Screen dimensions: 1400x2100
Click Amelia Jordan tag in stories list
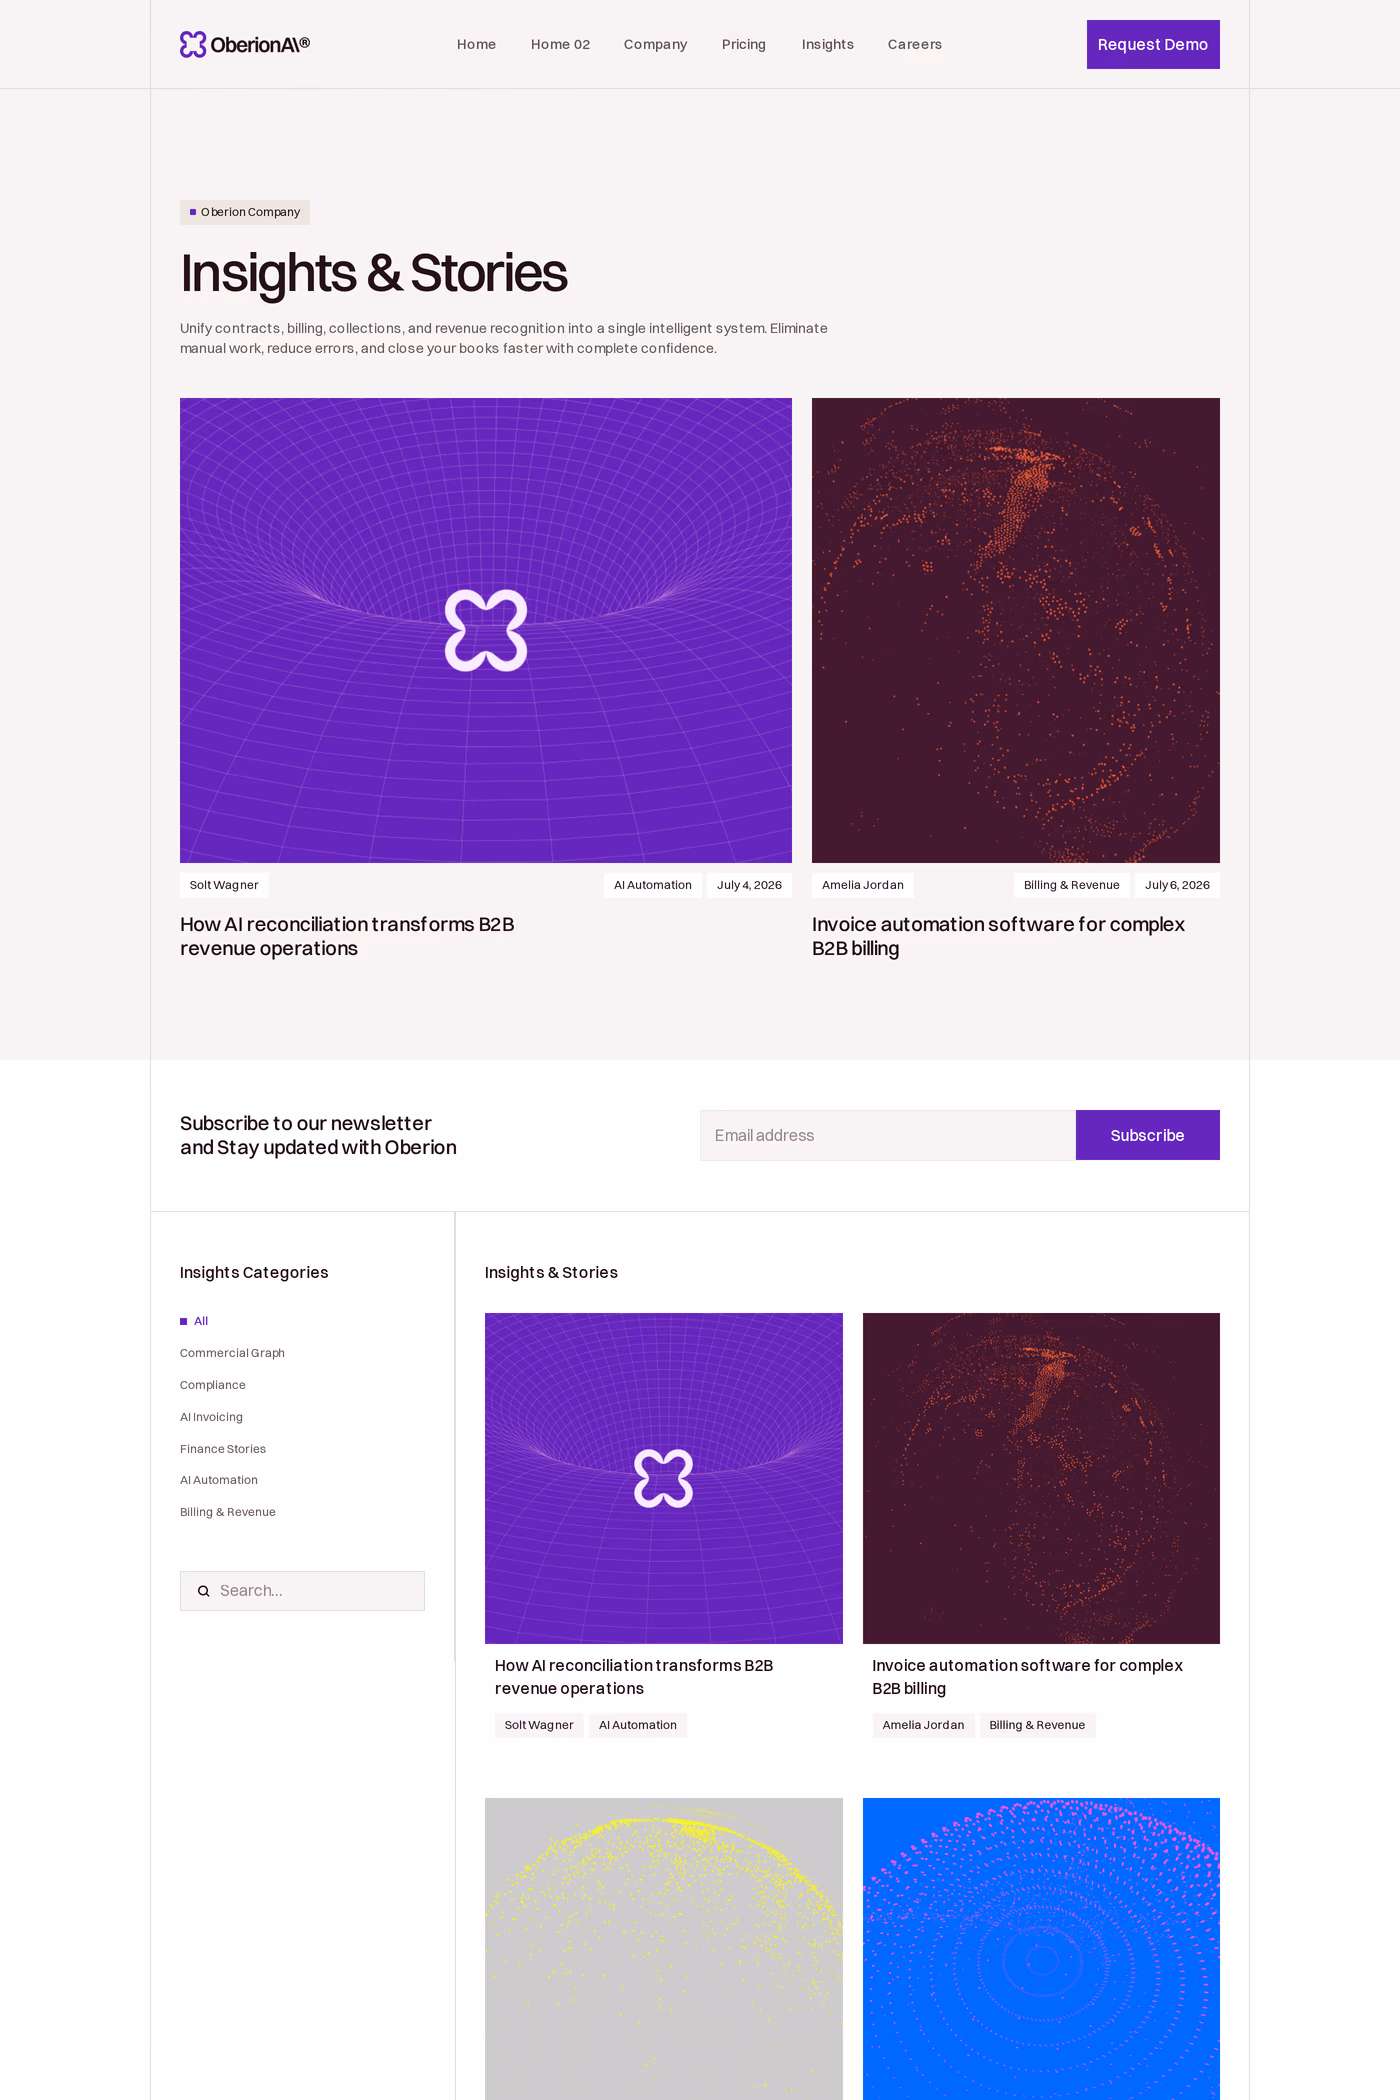coord(923,1725)
